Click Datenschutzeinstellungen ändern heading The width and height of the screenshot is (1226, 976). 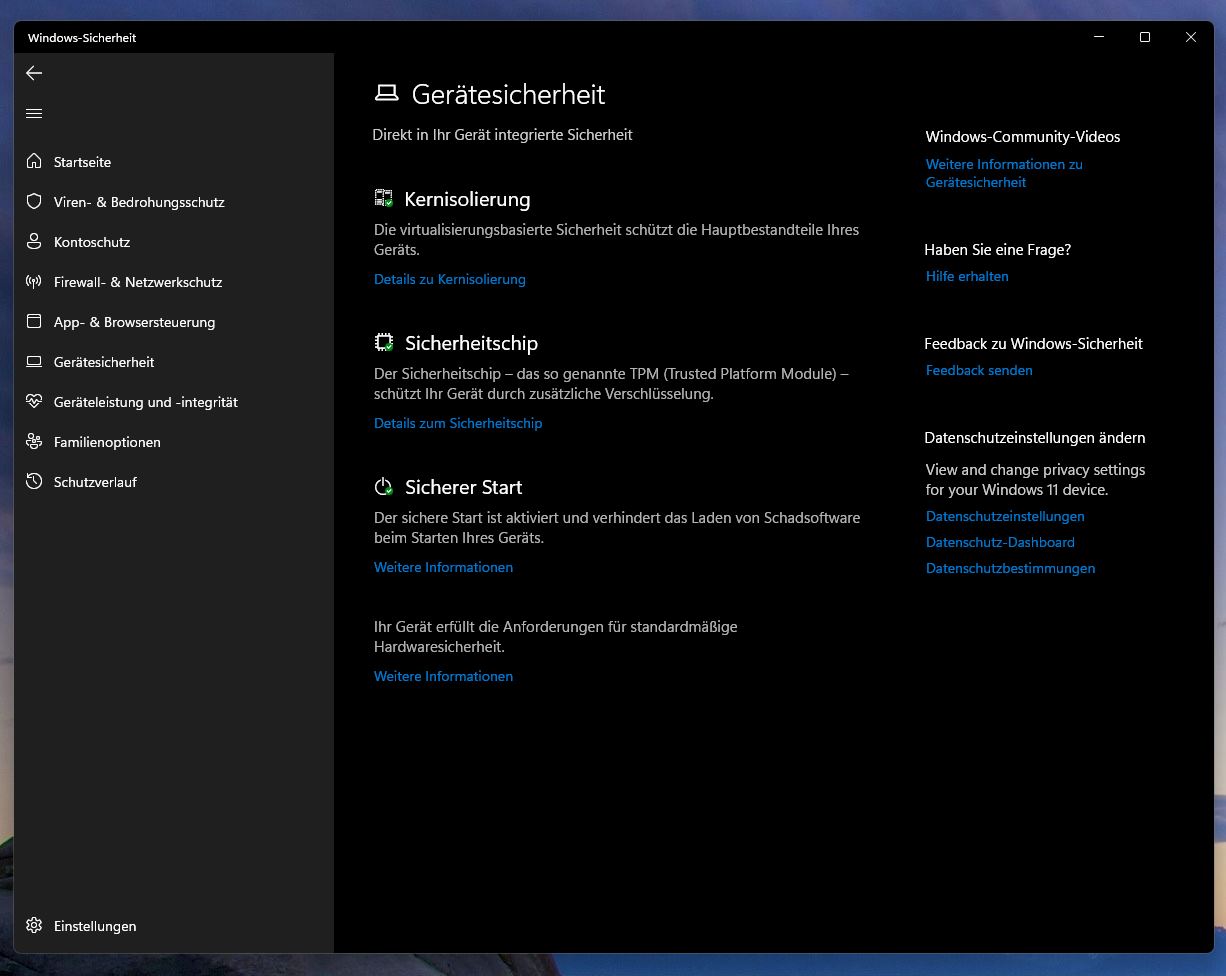[1035, 438]
